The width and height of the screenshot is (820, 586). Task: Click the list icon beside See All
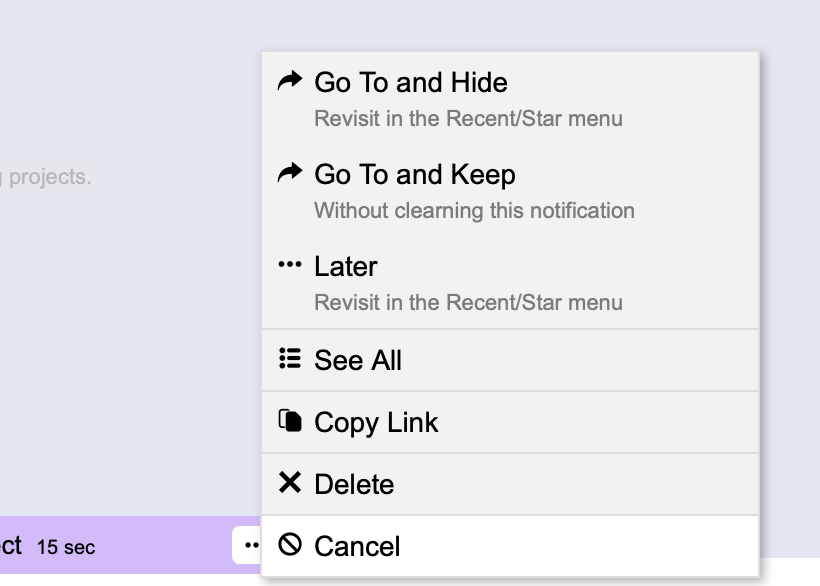290,359
